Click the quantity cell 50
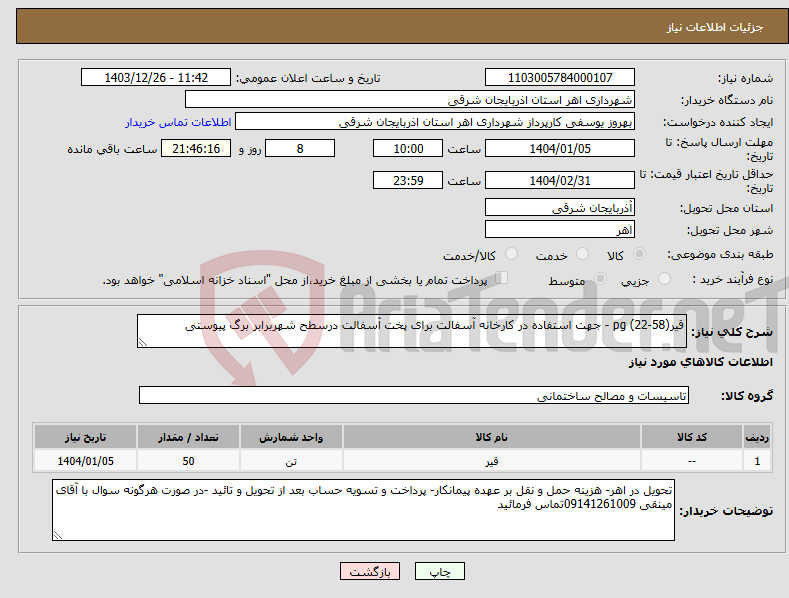Viewport: 789px width, 598px height. pyautogui.click(x=188, y=461)
